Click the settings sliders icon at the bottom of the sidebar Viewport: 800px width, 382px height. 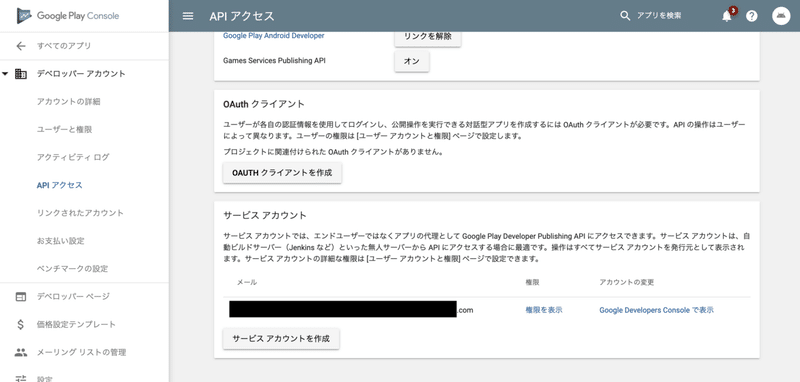pos(20,378)
